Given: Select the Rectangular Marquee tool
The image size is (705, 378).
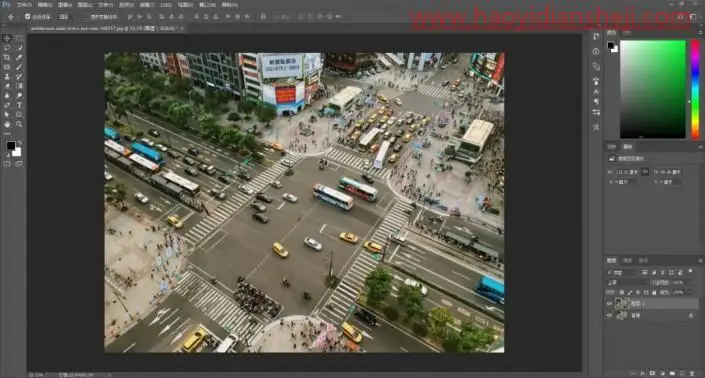Looking at the screenshot, I should click(x=19, y=38).
